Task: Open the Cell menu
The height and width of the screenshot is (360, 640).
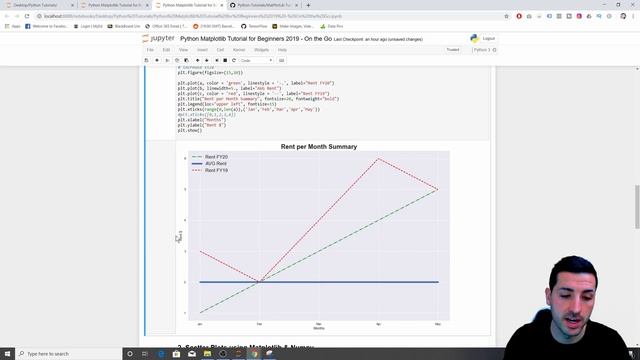Action: [220, 50]
